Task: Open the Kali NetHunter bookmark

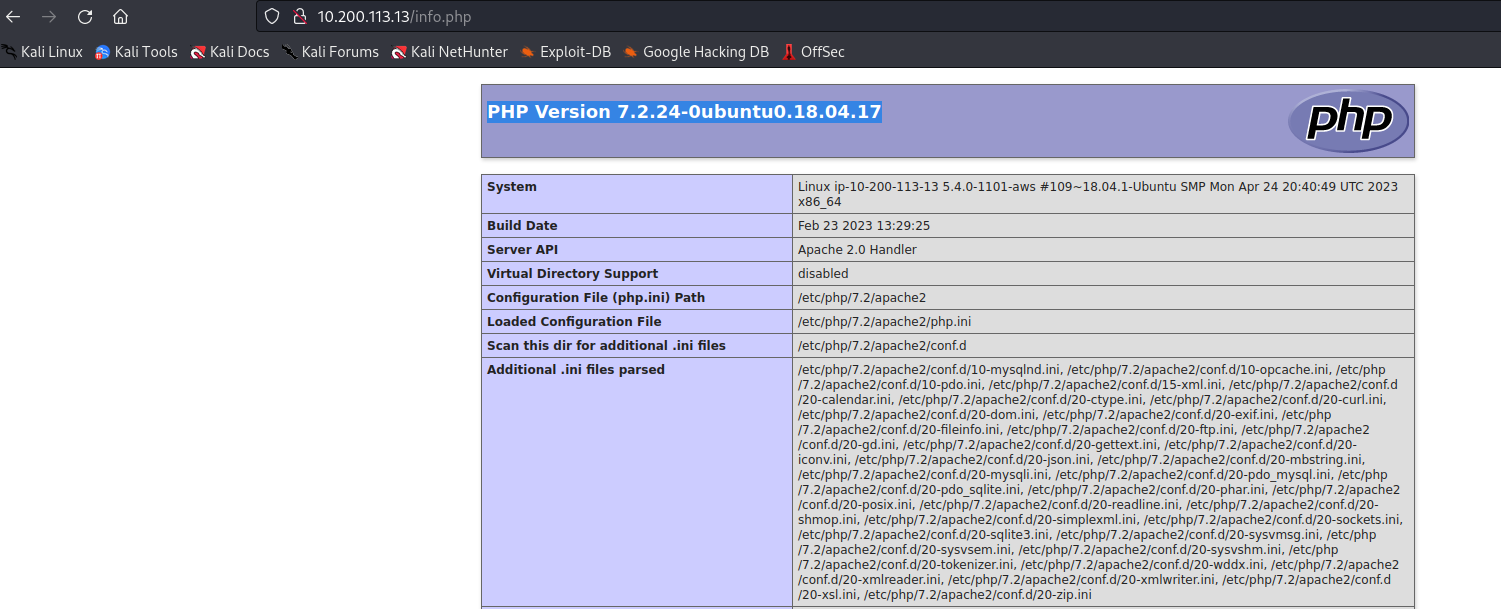Action: tap(450, 52)
